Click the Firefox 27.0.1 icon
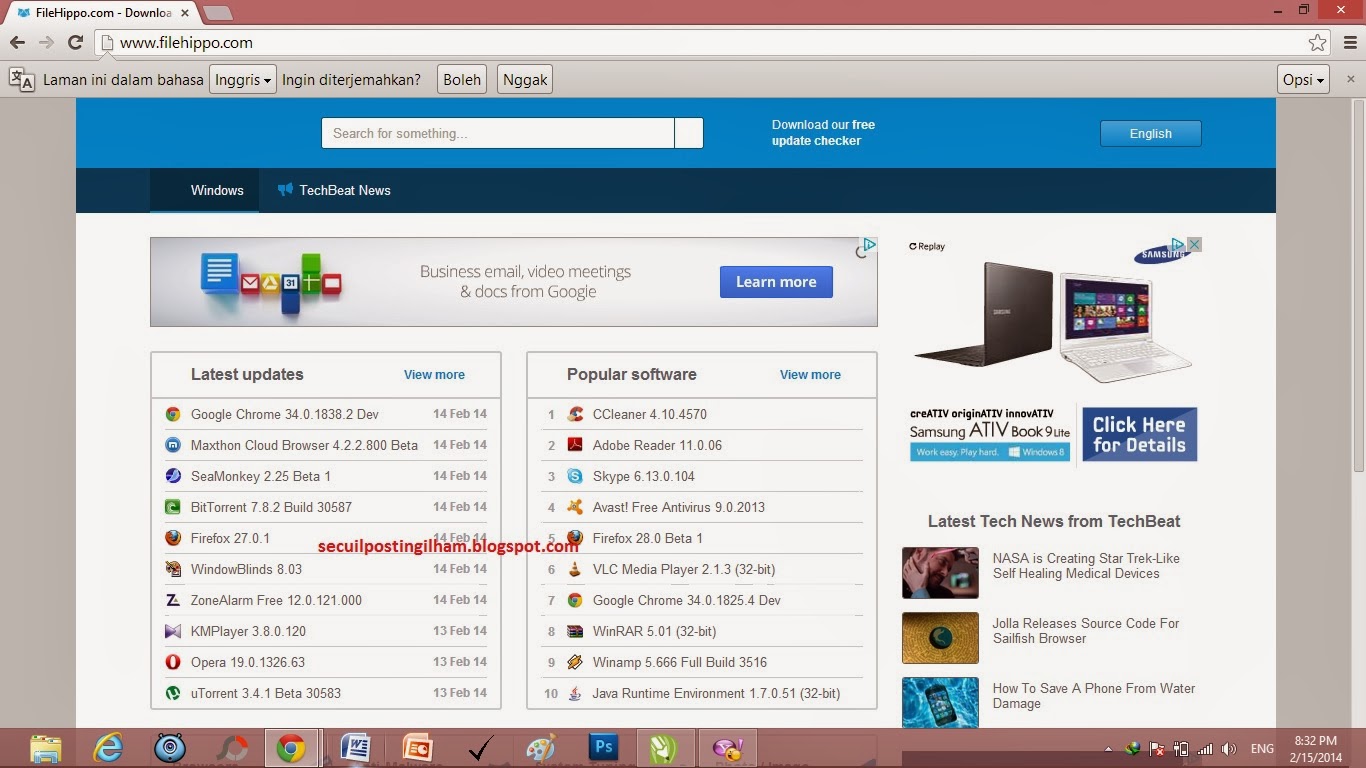This screenshot has width=1366, height=768. [x=173, y=538]
